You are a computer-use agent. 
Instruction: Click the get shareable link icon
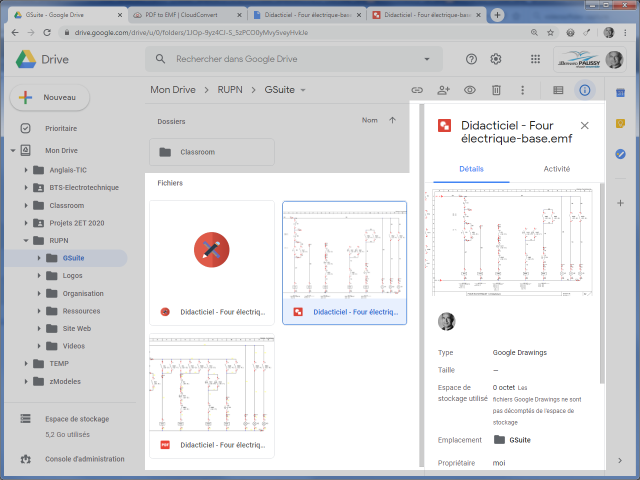click(x=417, y=90)
